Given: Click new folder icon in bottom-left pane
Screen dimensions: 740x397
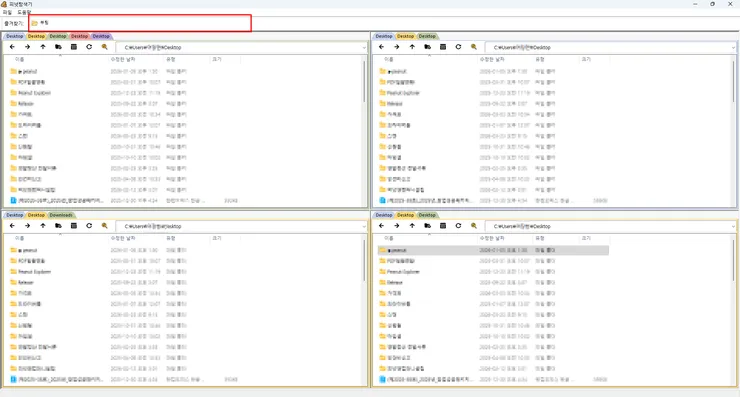Looking at the screenshot, I should (x=58, y=226).
